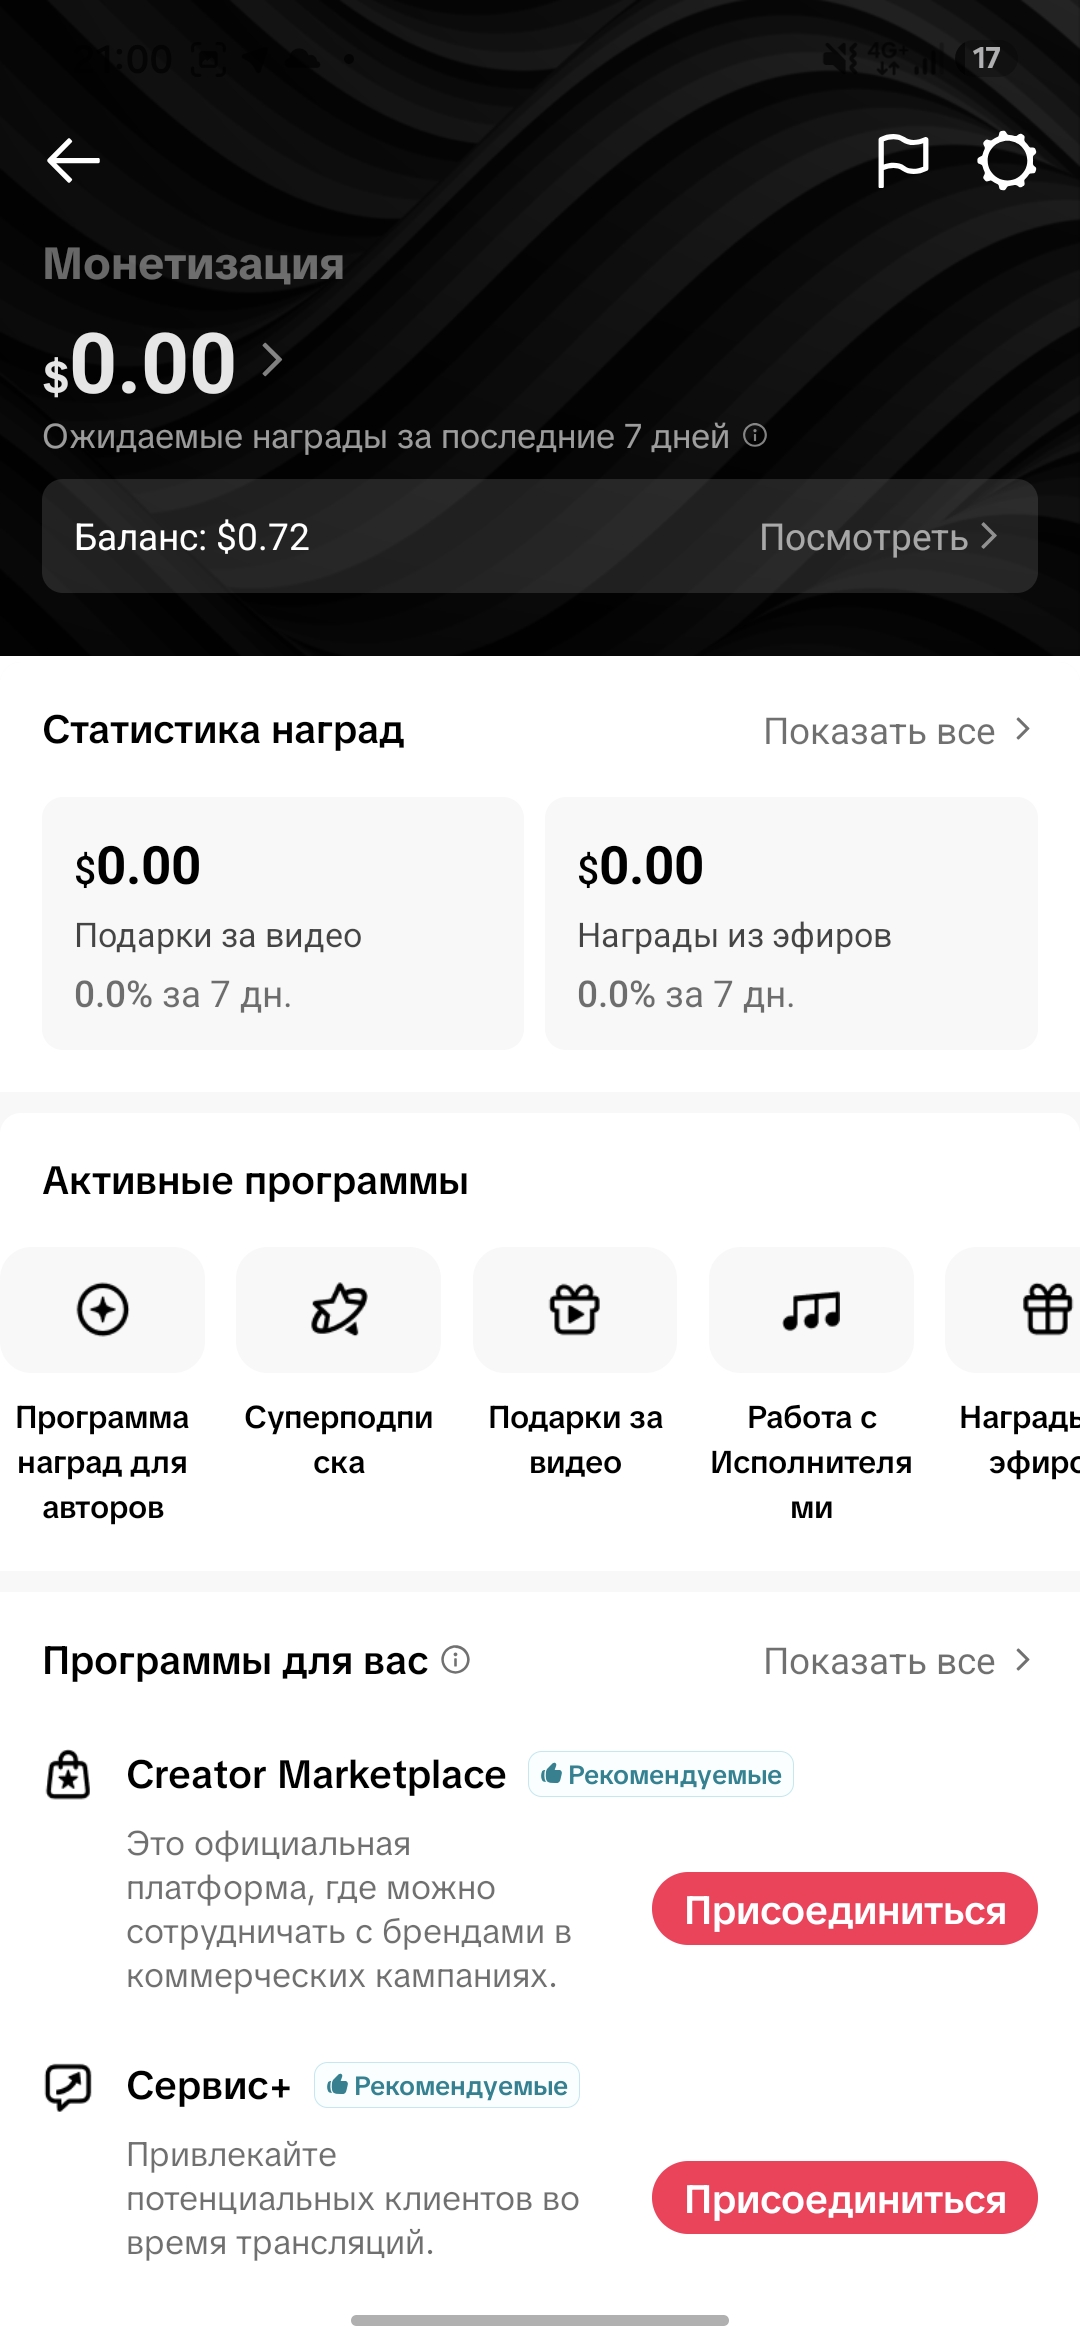Join the Creator Marketplace program
This screenshot has width=1080, height=2340.
click(845, 1909)
